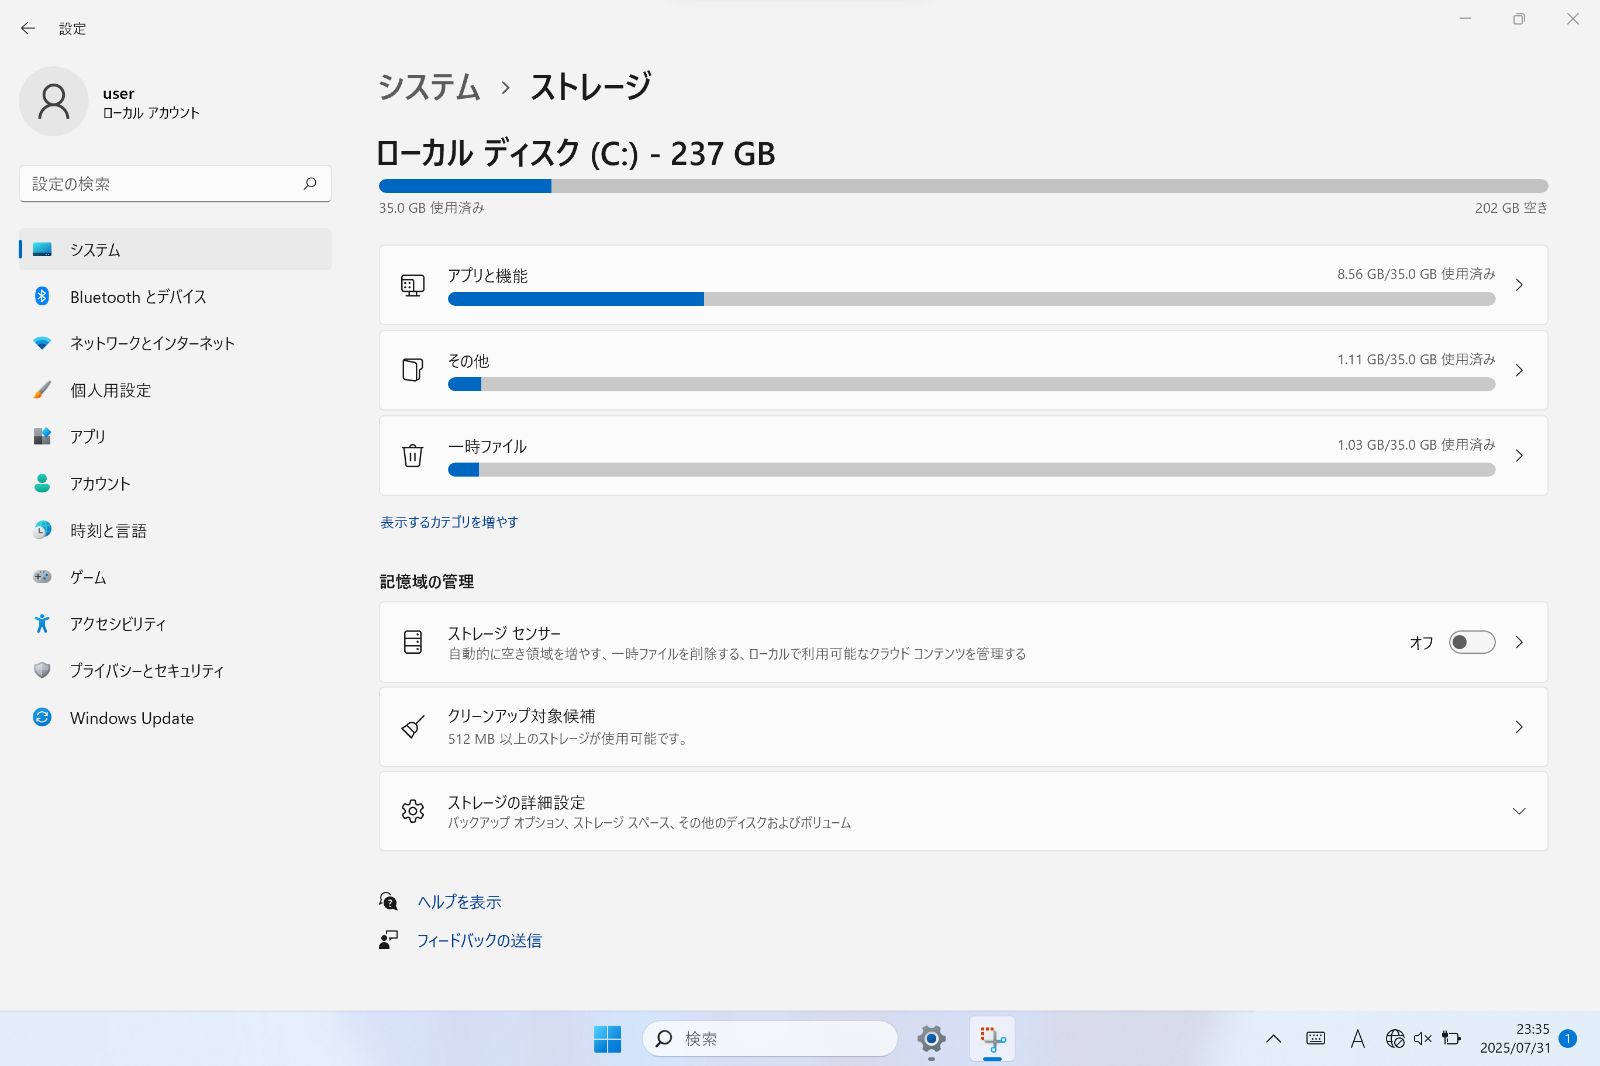Viewport: 1600px width, 1066px height.
Task: Click the 個人用設定 brush icon
Action: (41, 390)
